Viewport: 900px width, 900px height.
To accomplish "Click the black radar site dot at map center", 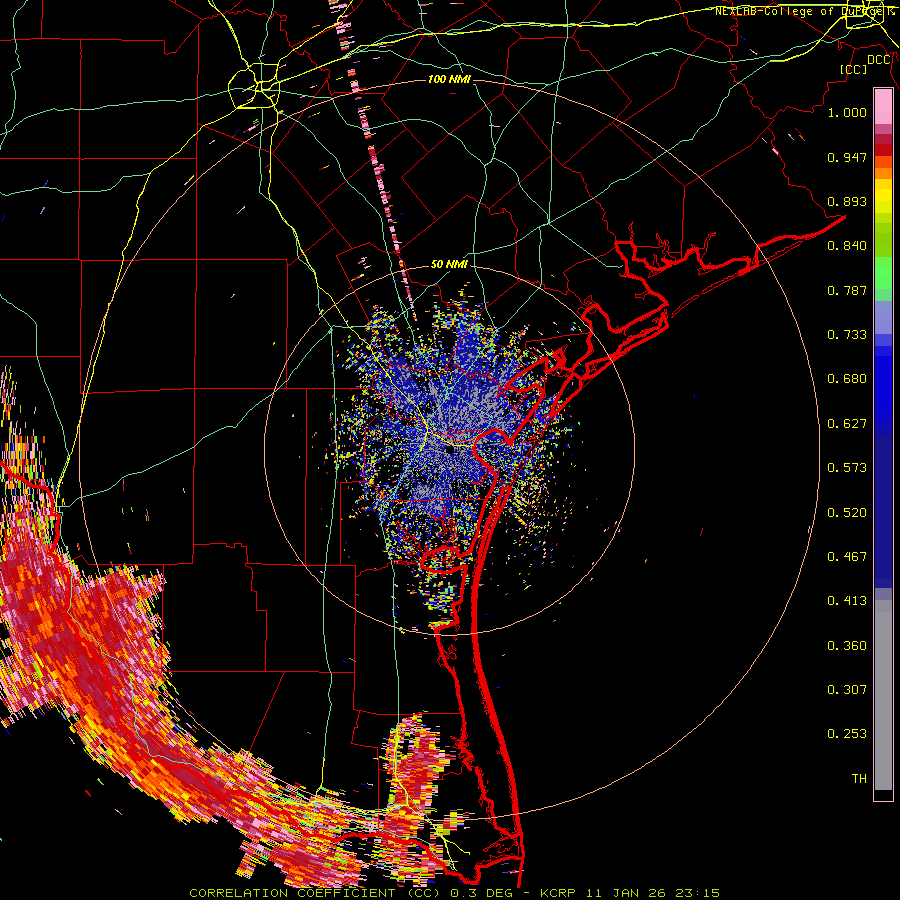I will click(449, 450).
